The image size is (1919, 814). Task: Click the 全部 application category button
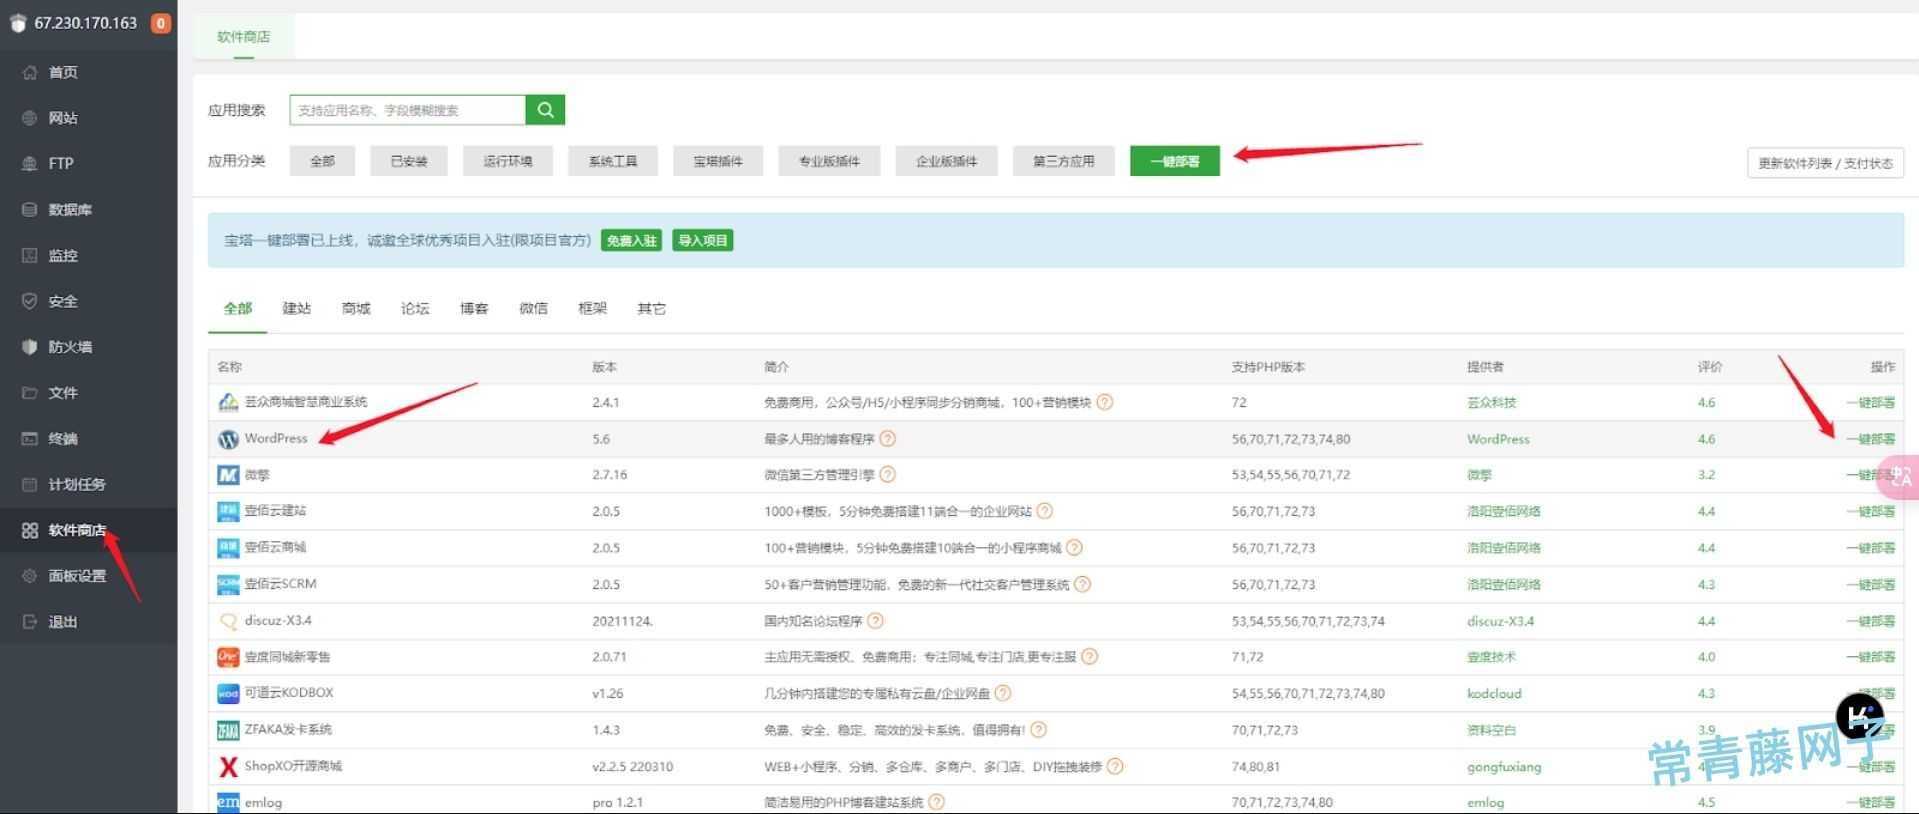pos(322,161)
